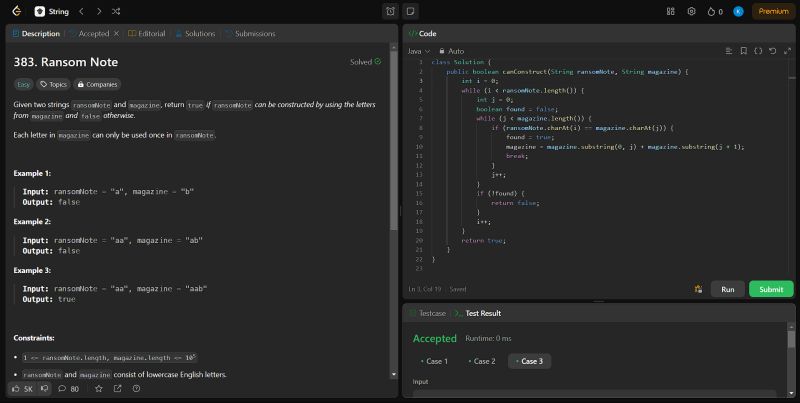Start the alarm clock timer
The height and width of the screenshot is (403, 800).
tap(390, 11)
